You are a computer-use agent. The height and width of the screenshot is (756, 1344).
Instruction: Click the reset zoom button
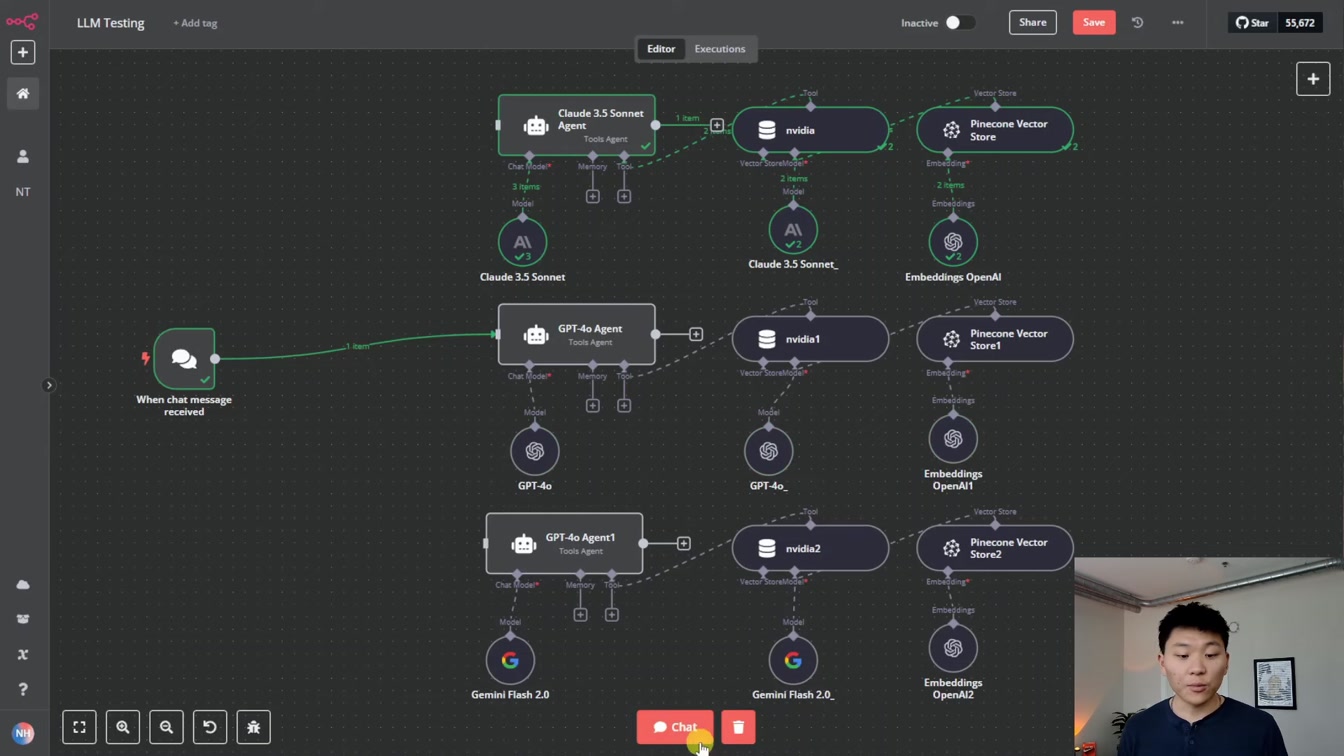210,727
